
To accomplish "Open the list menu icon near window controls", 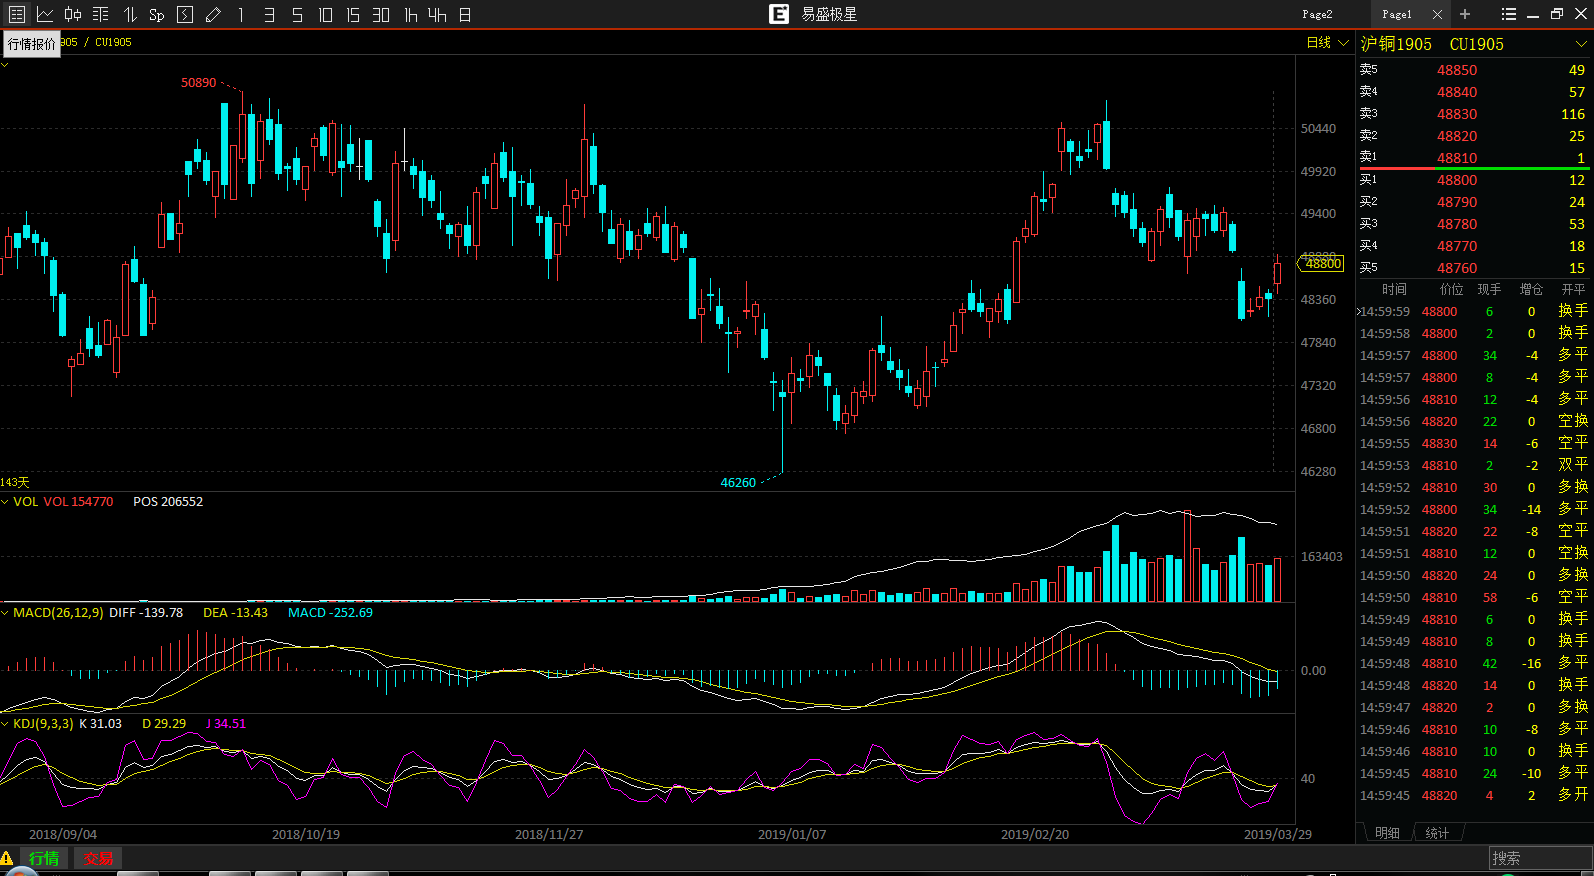I will (1509, 14).
